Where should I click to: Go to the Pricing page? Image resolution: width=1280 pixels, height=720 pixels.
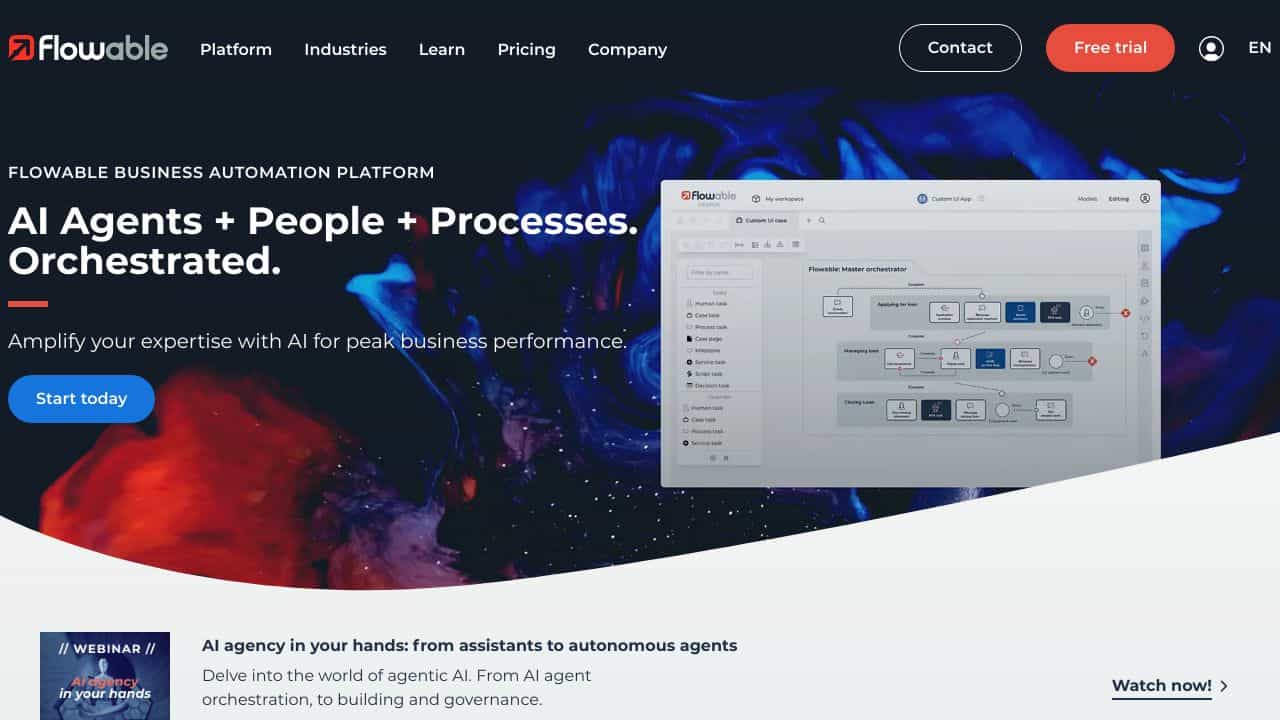[x=527, y=49]
